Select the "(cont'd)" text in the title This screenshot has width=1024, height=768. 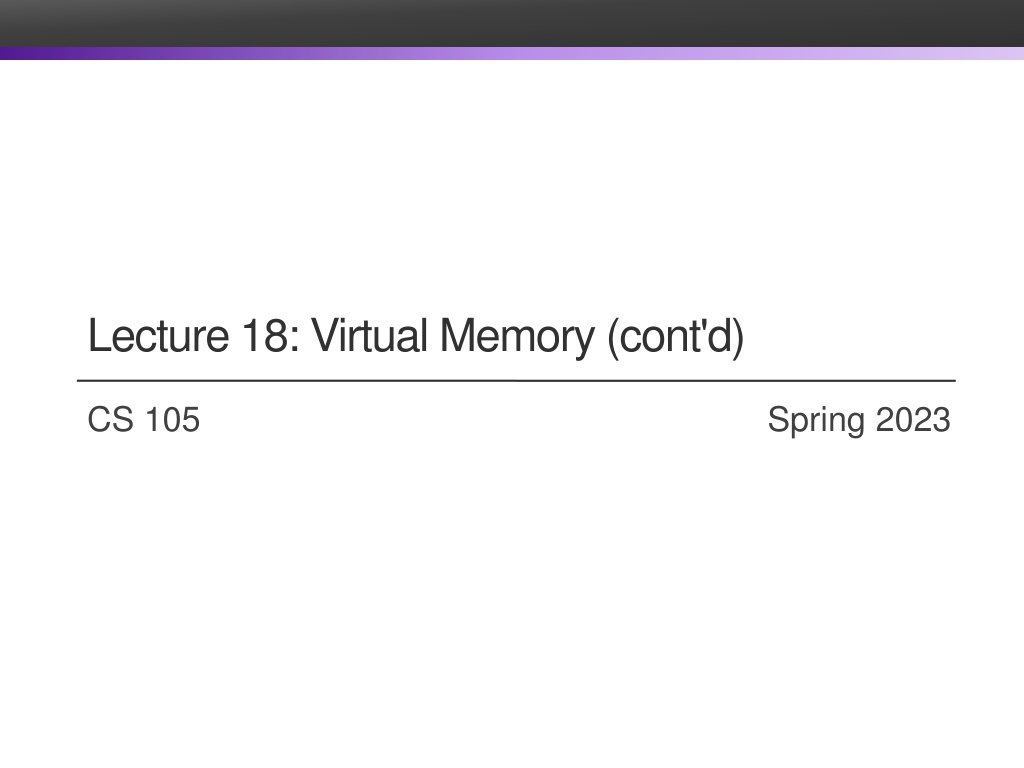[x=675, y=338]
